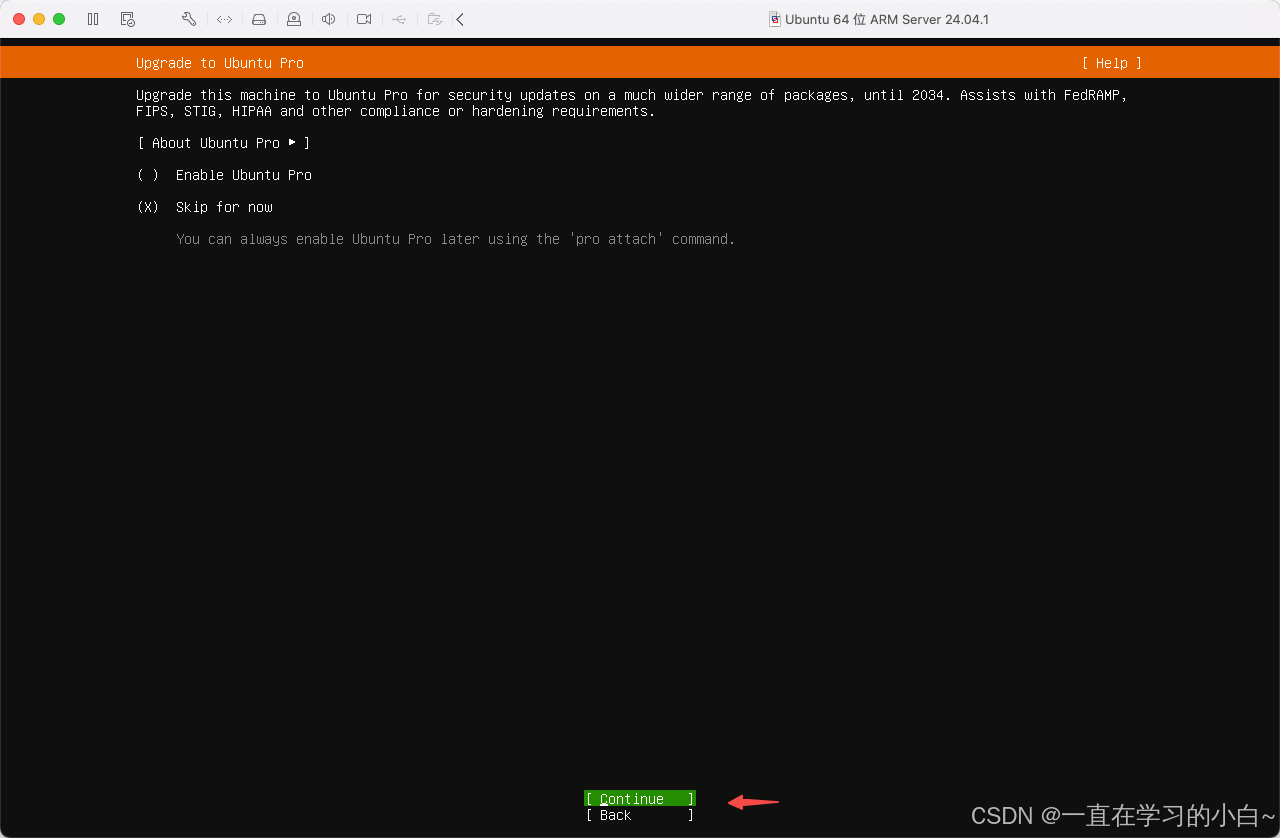Image resolution: width=1280 pixels, height=838 pixels.
Task: Click the network adapter icon
Action: (x=224, y=19)
